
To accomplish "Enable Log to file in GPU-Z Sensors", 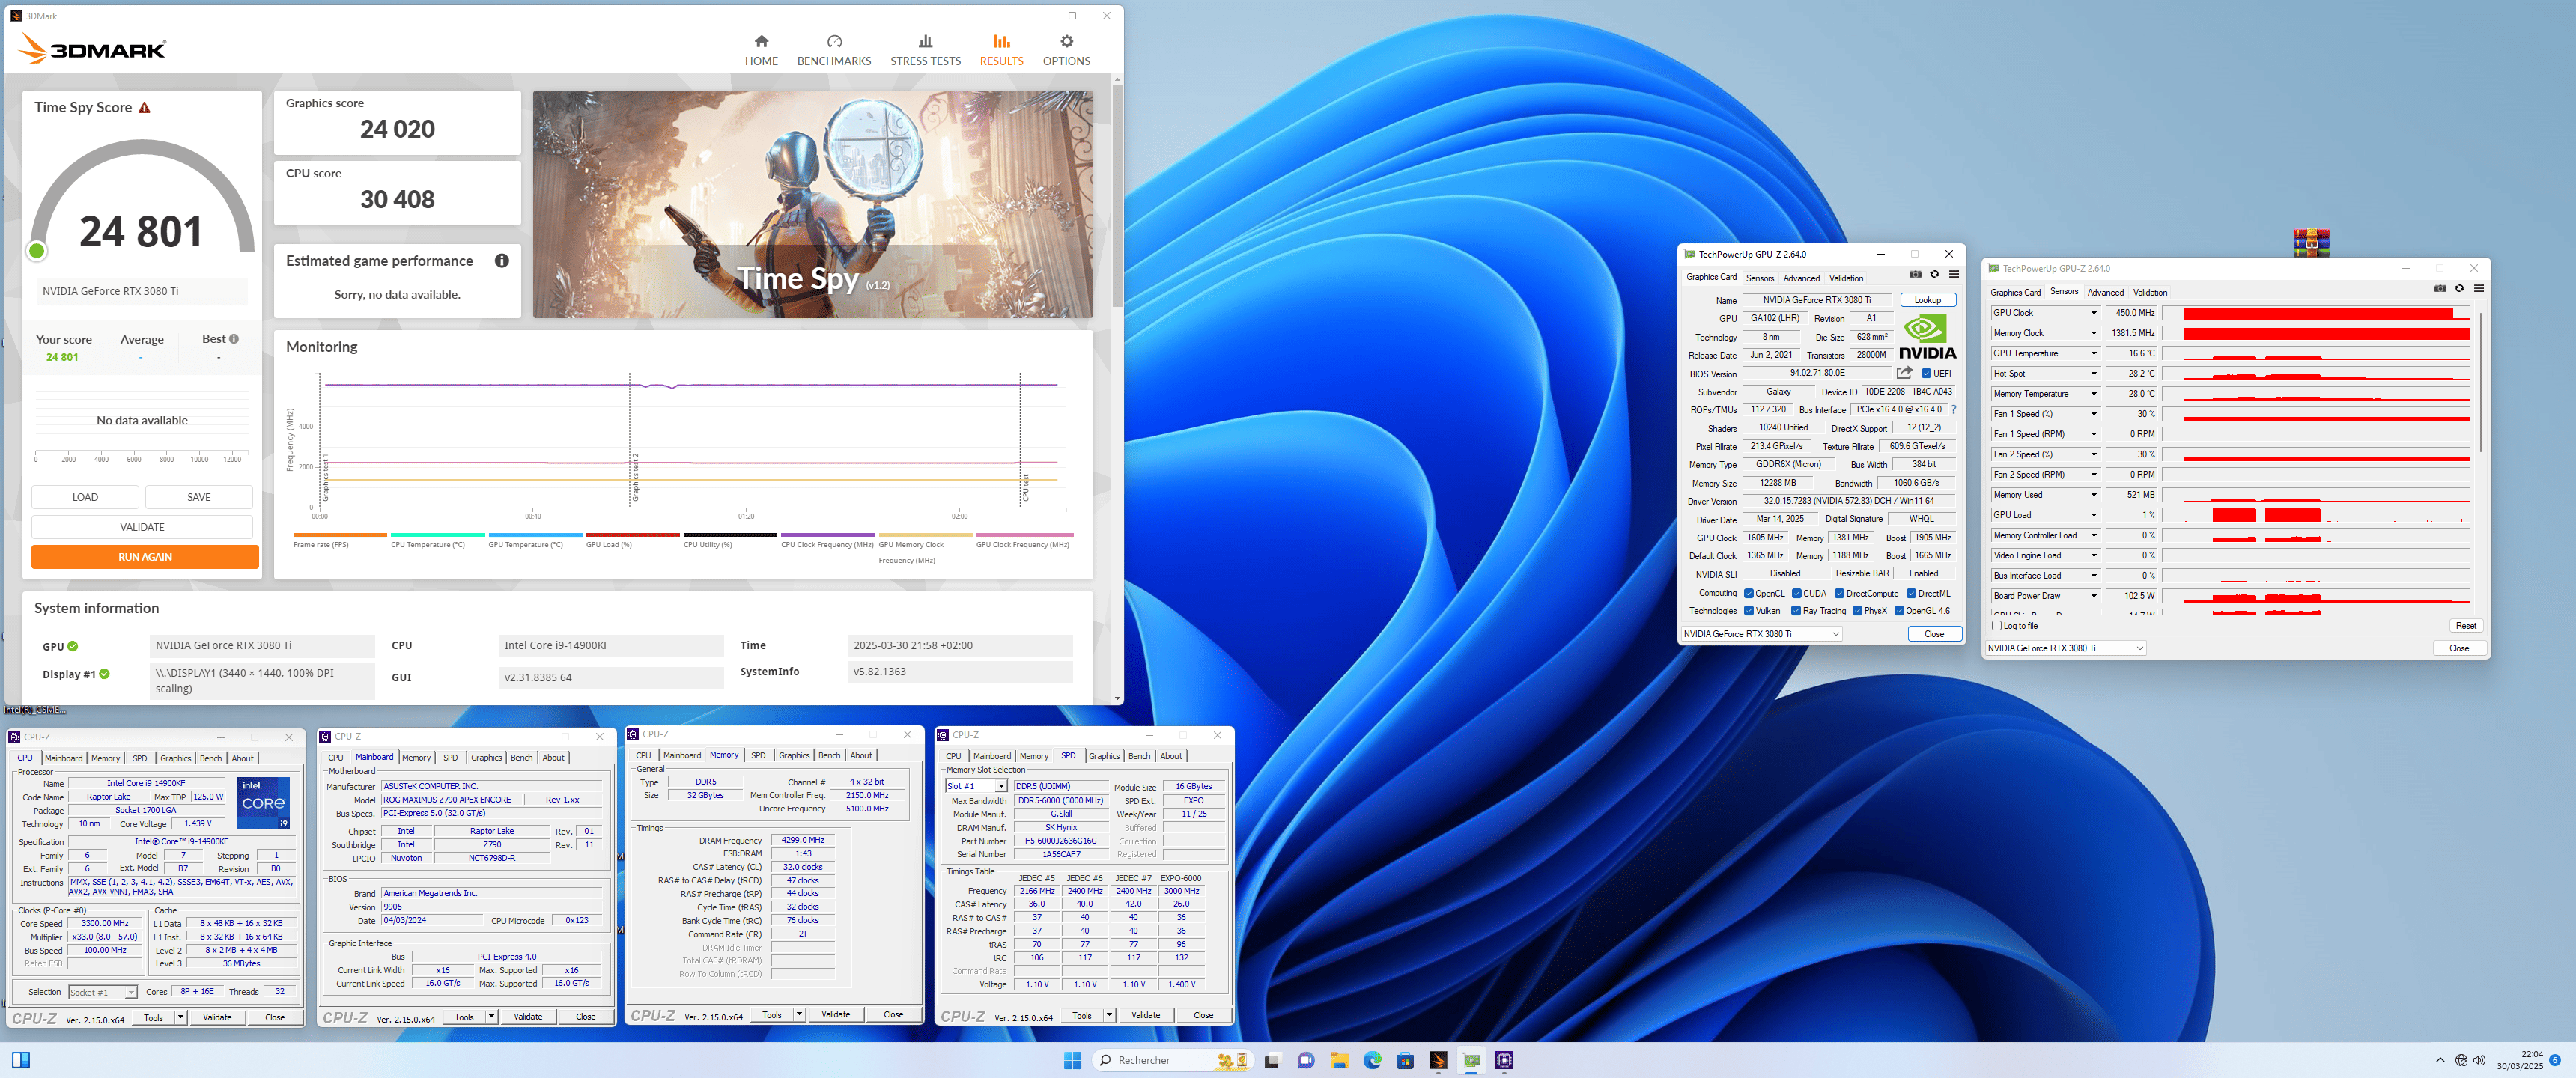I will tap(1998, 626).
